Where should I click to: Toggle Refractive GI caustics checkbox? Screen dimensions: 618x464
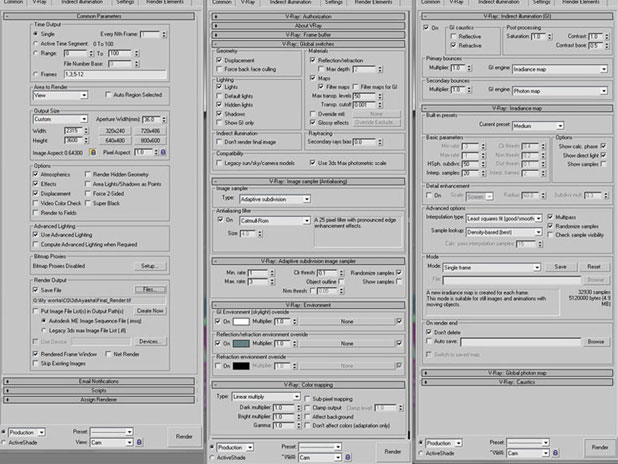point(453,45)
